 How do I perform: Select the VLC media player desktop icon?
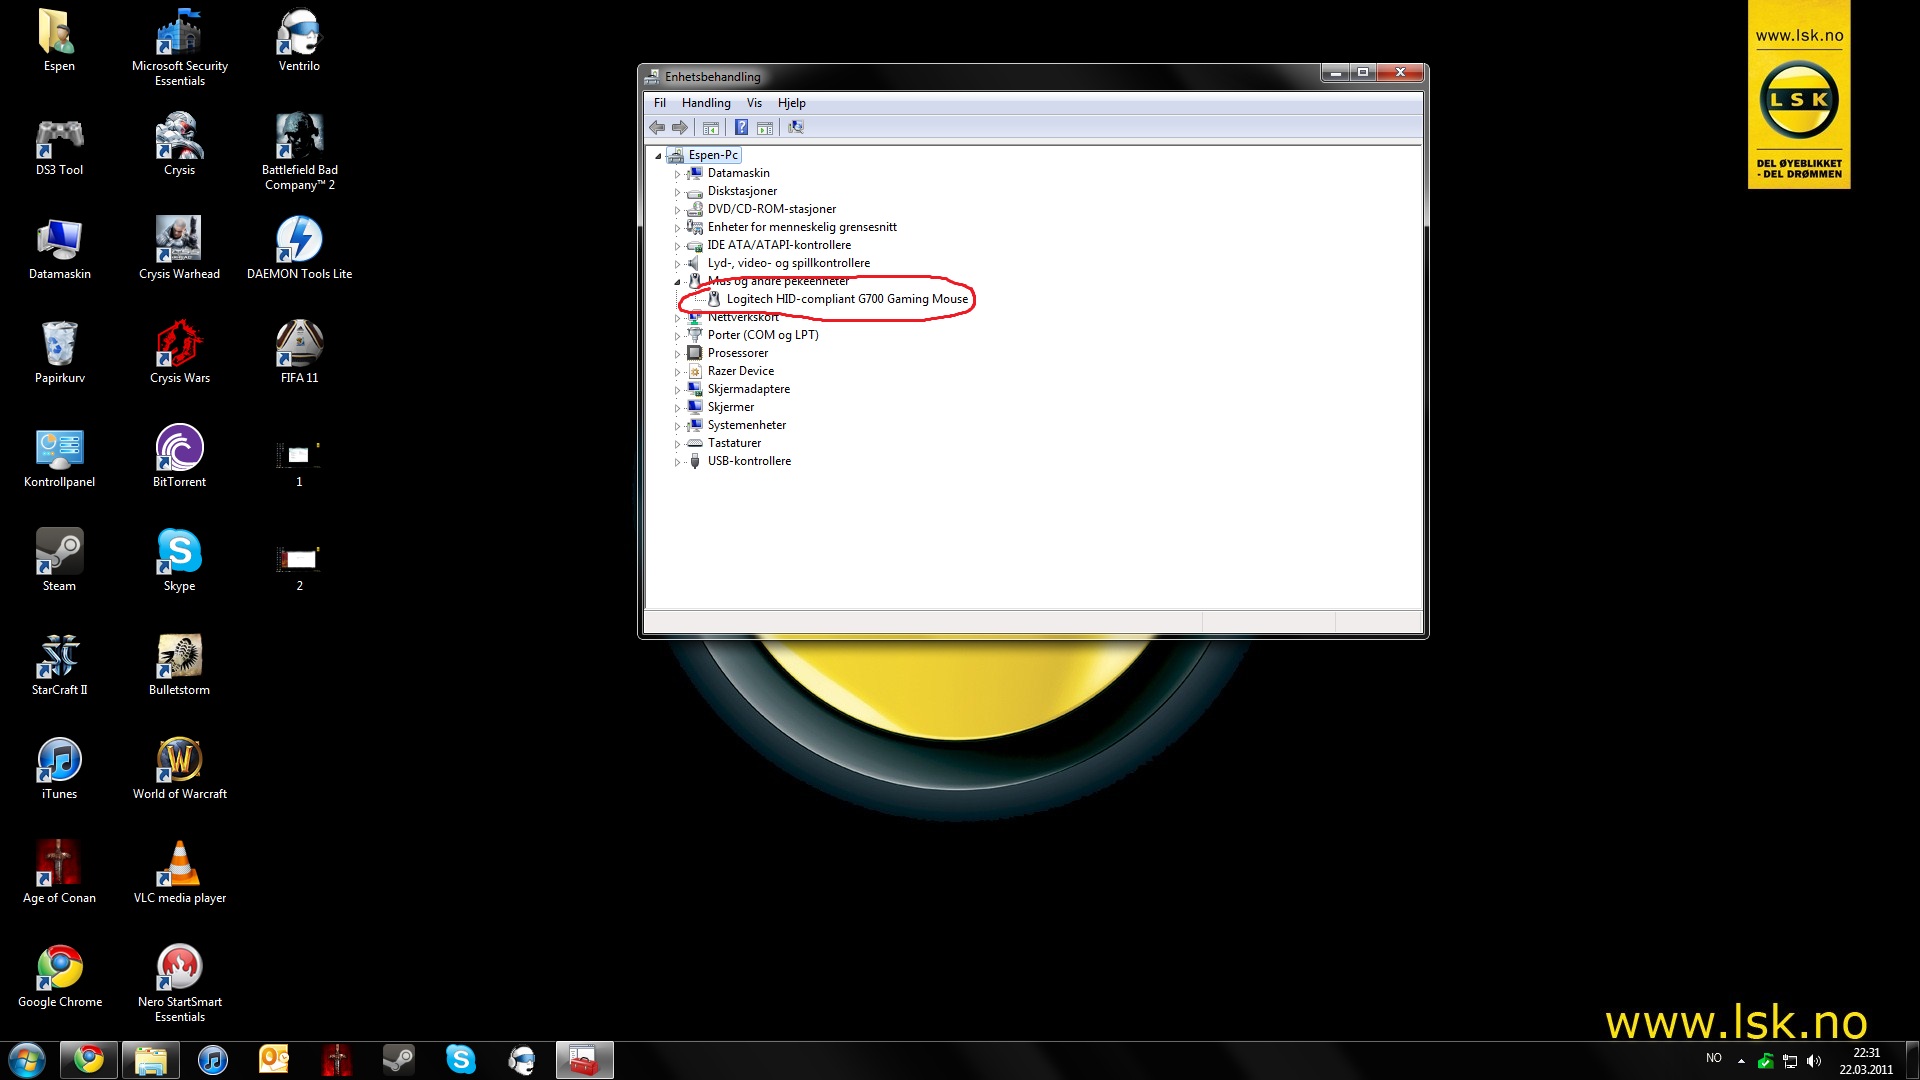(x=180, y=872)
